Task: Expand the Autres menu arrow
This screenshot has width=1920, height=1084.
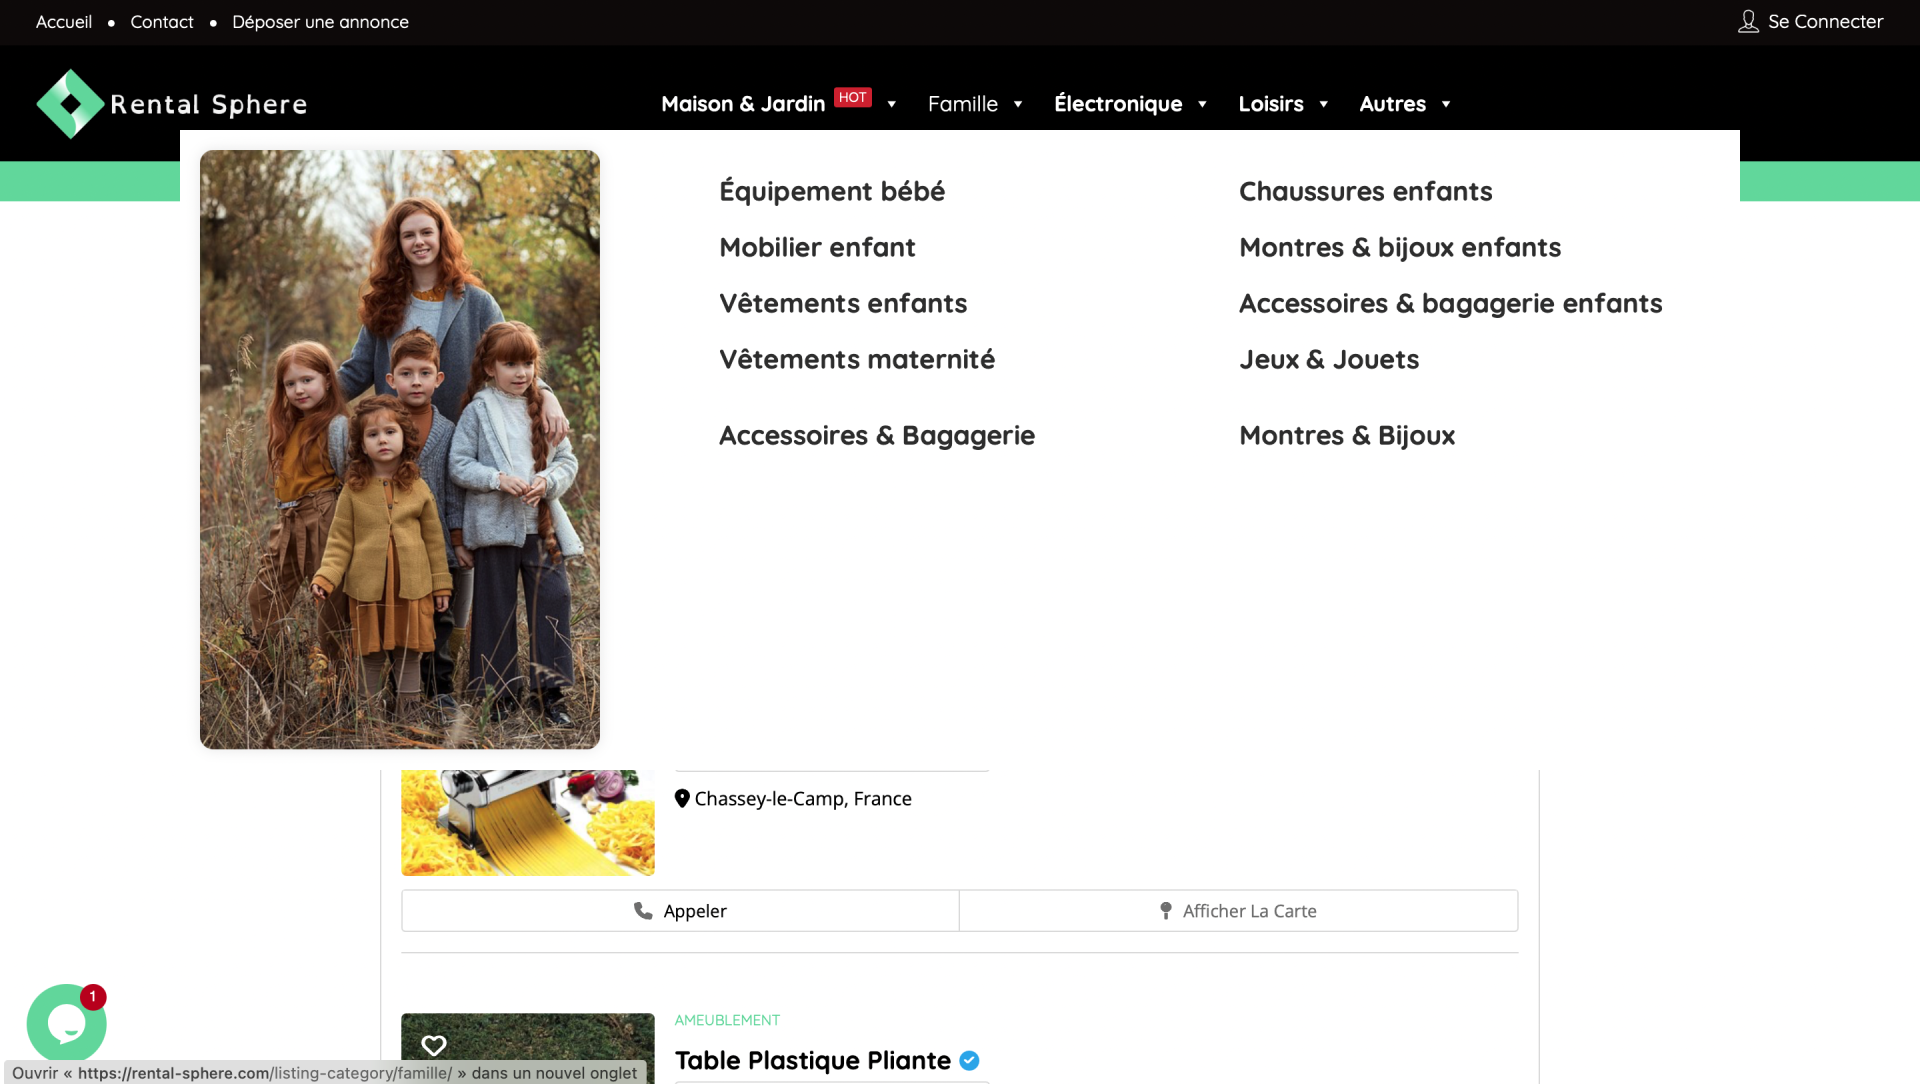Action: 1445,104
